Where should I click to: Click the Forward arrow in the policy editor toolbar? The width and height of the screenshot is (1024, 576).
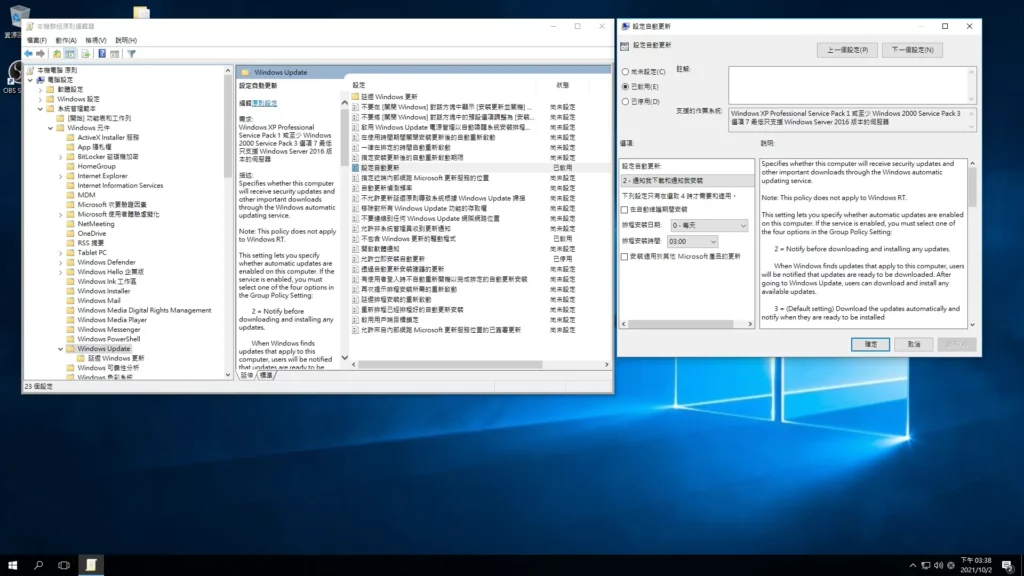[40, 54]
